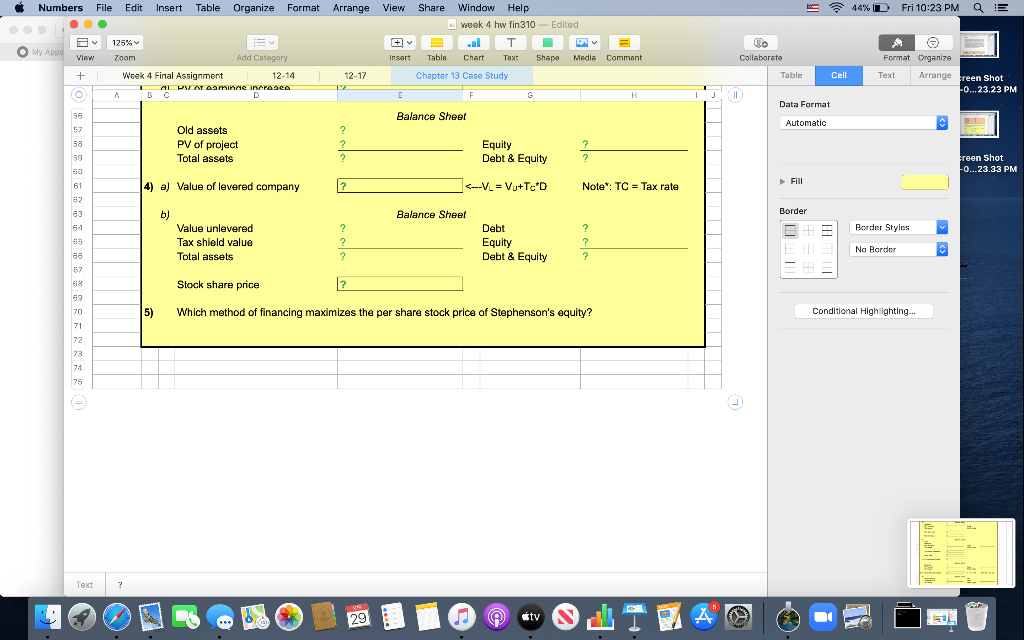1024x640 pixels.
Task: Insert a Chart from the toolbar
Action: (472, 44)
